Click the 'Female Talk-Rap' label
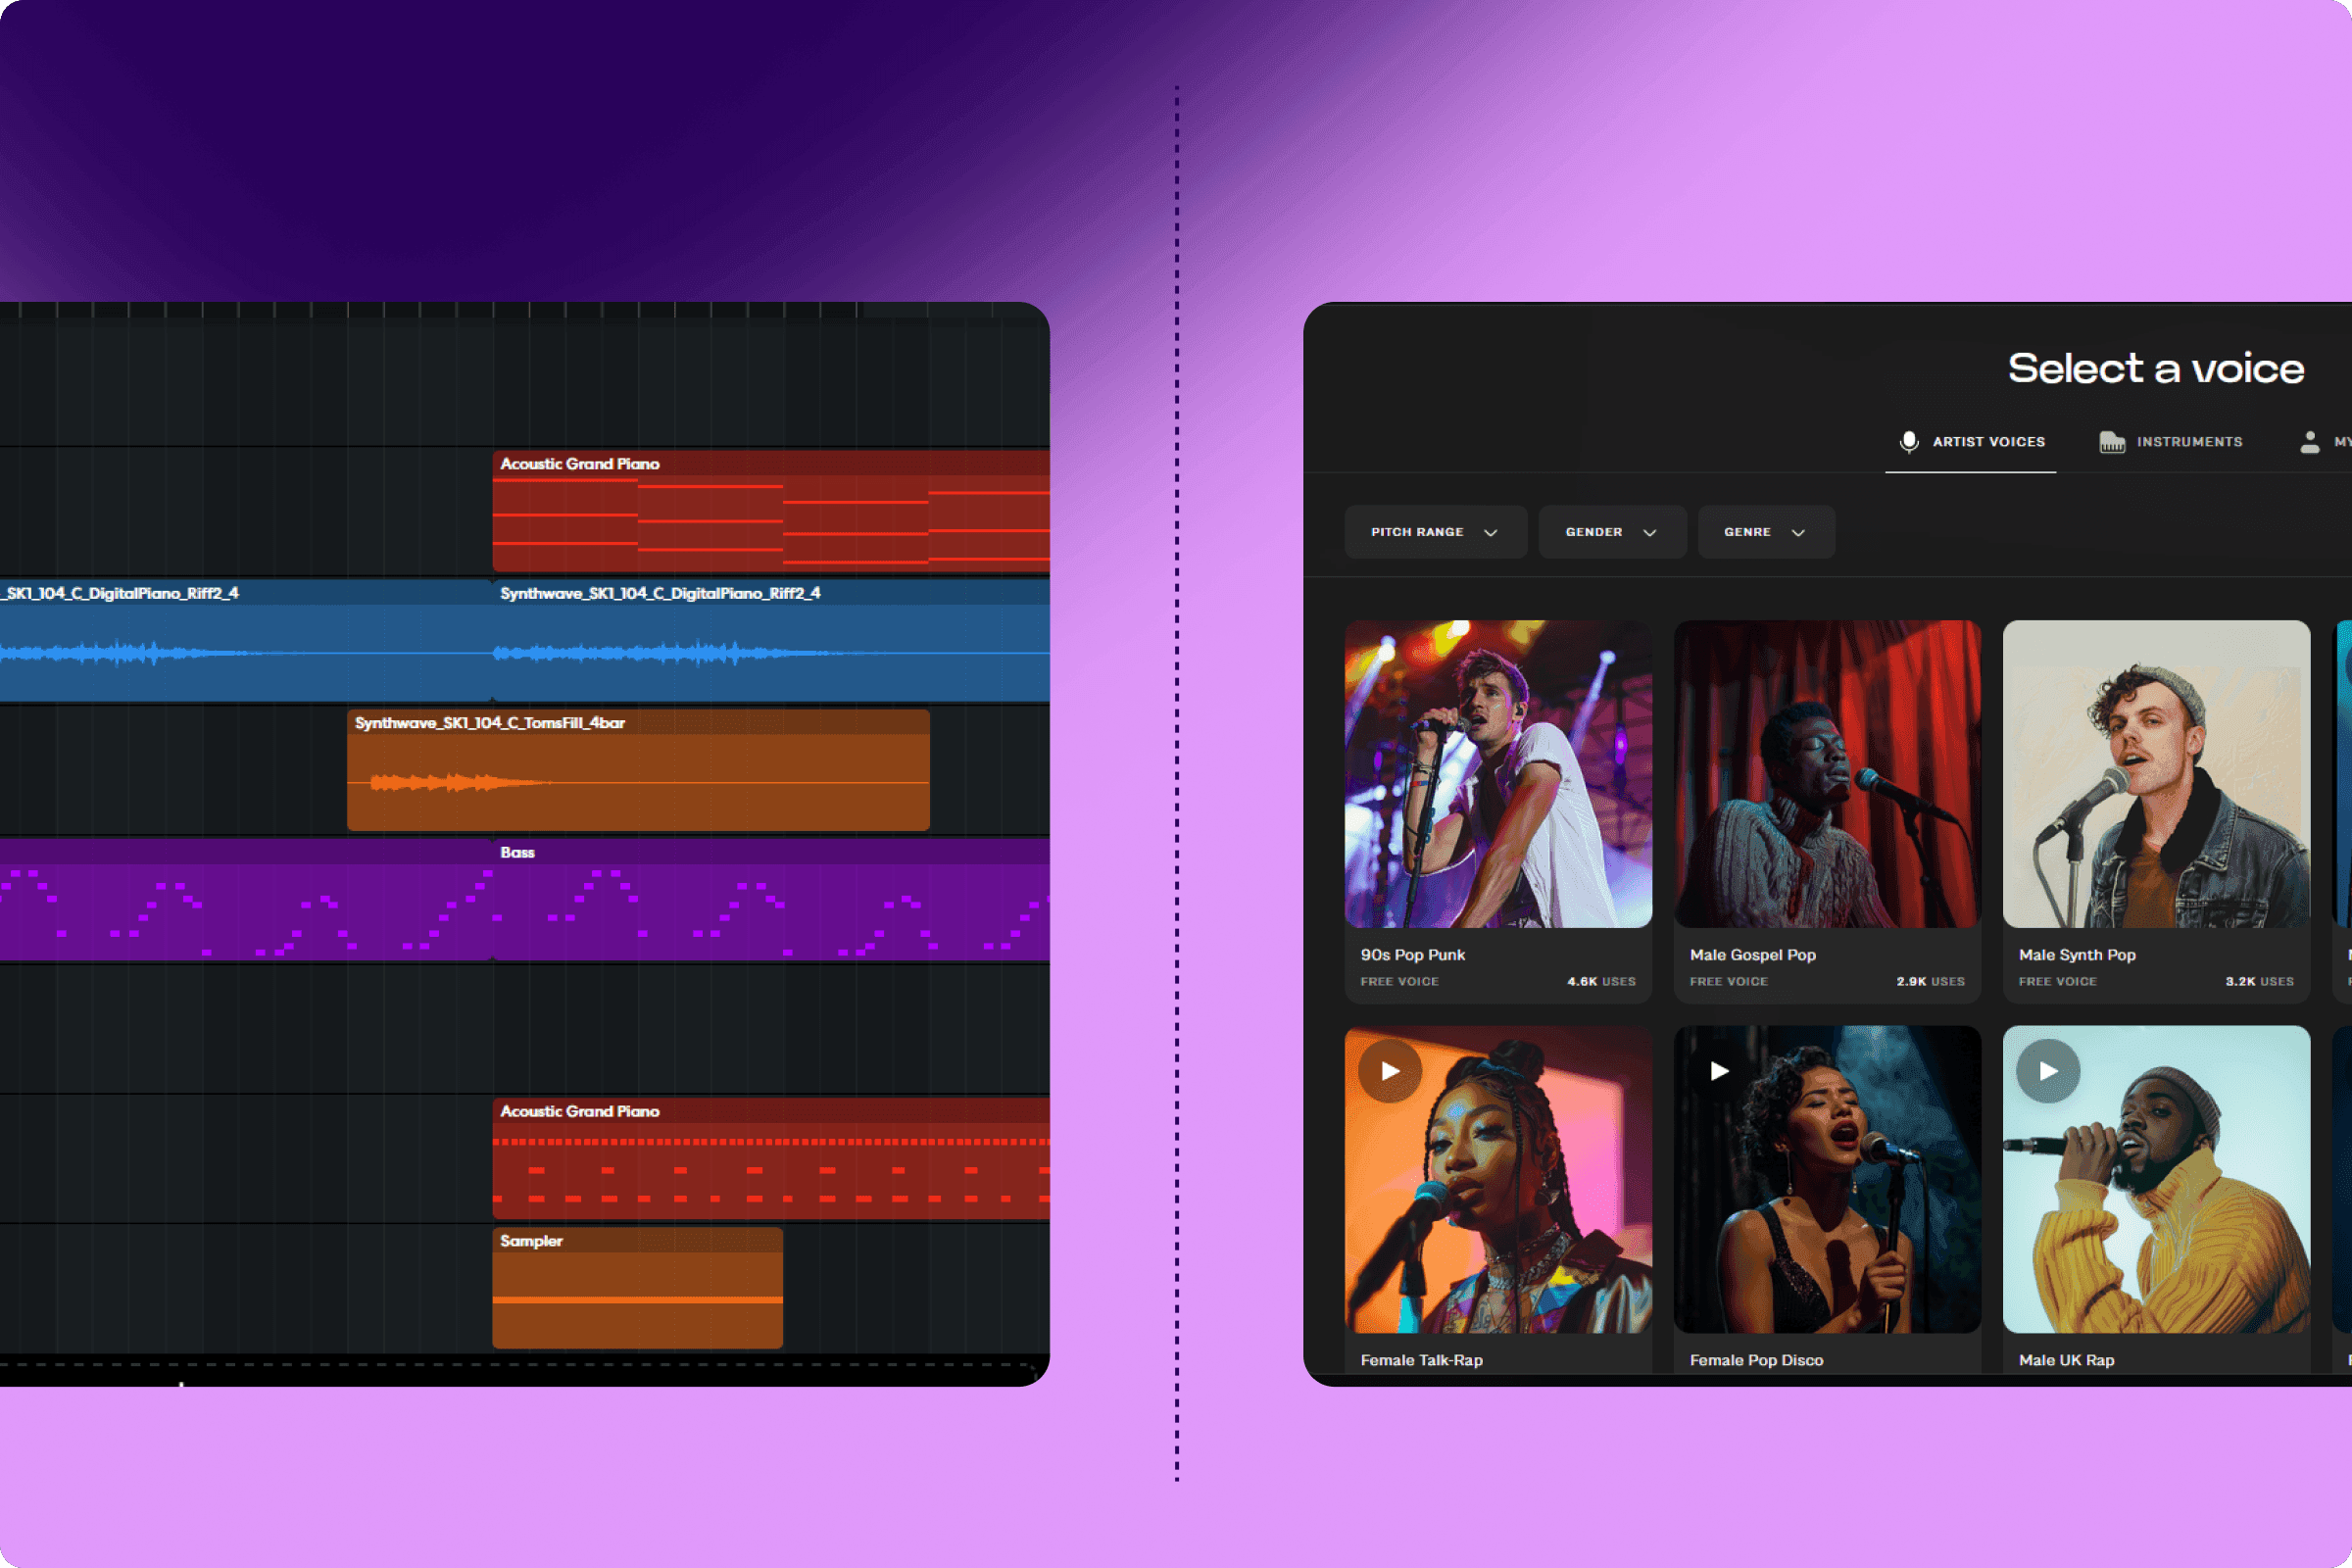2352x1568 pixels. click(x=1421, y=1360)
